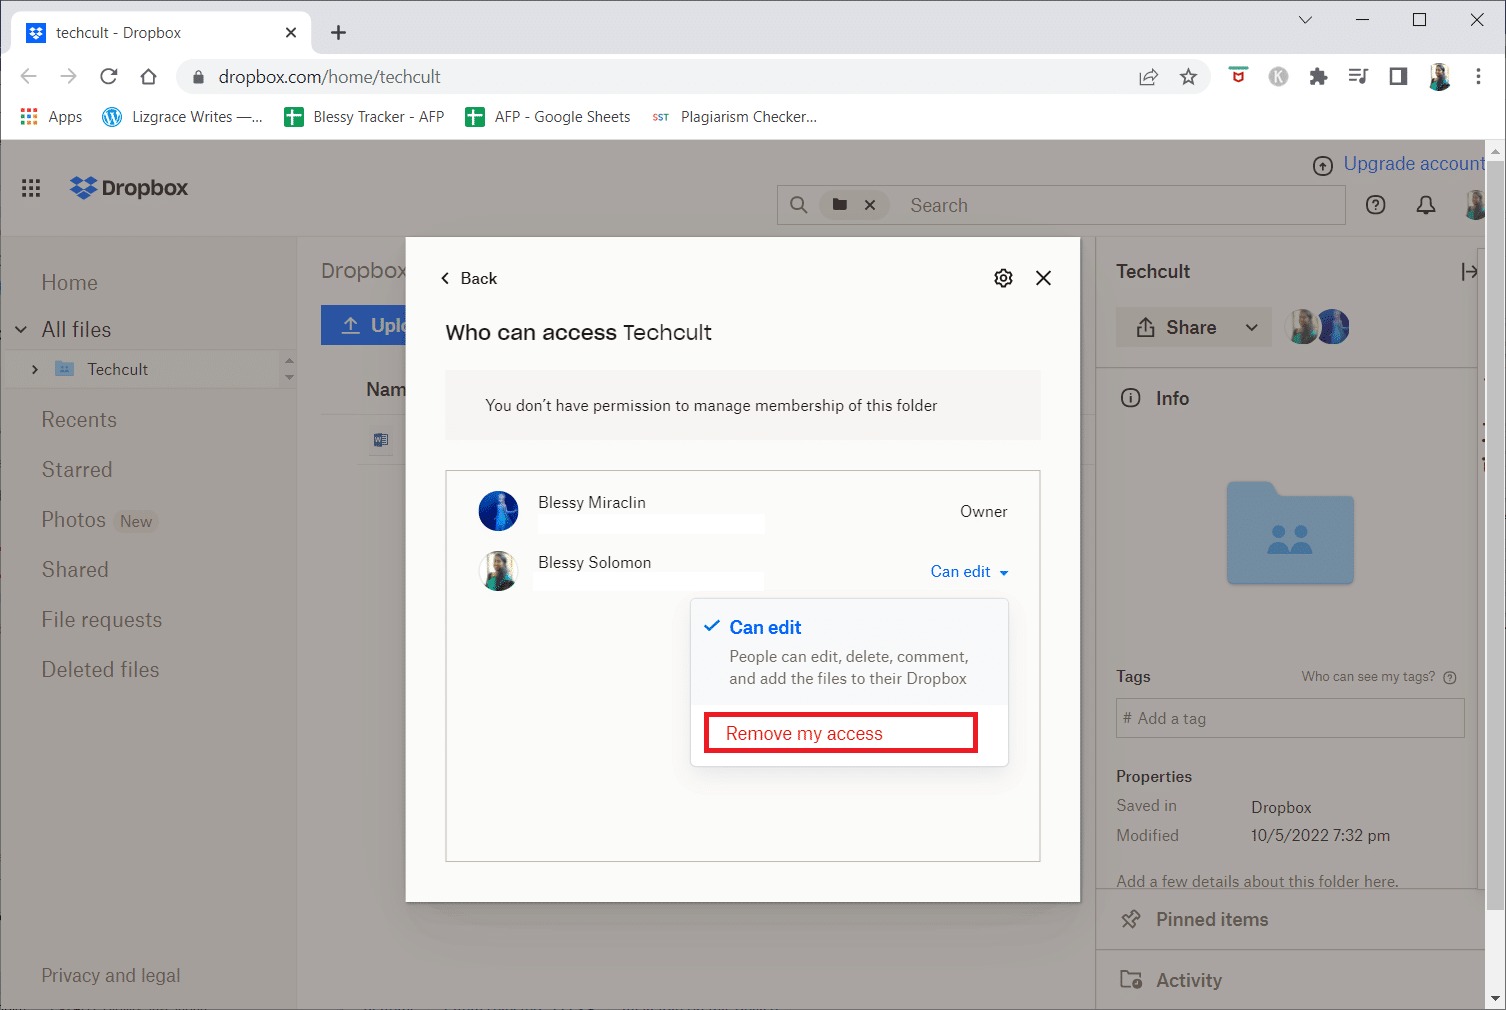
Task: Open a new Chrome tab
Action: coord(338,33)
